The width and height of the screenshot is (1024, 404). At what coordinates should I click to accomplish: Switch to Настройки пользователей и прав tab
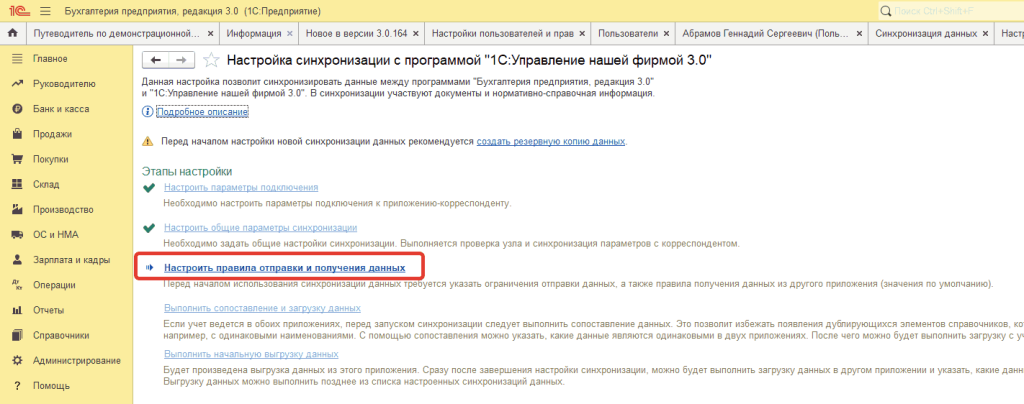(x=503, y=33)
